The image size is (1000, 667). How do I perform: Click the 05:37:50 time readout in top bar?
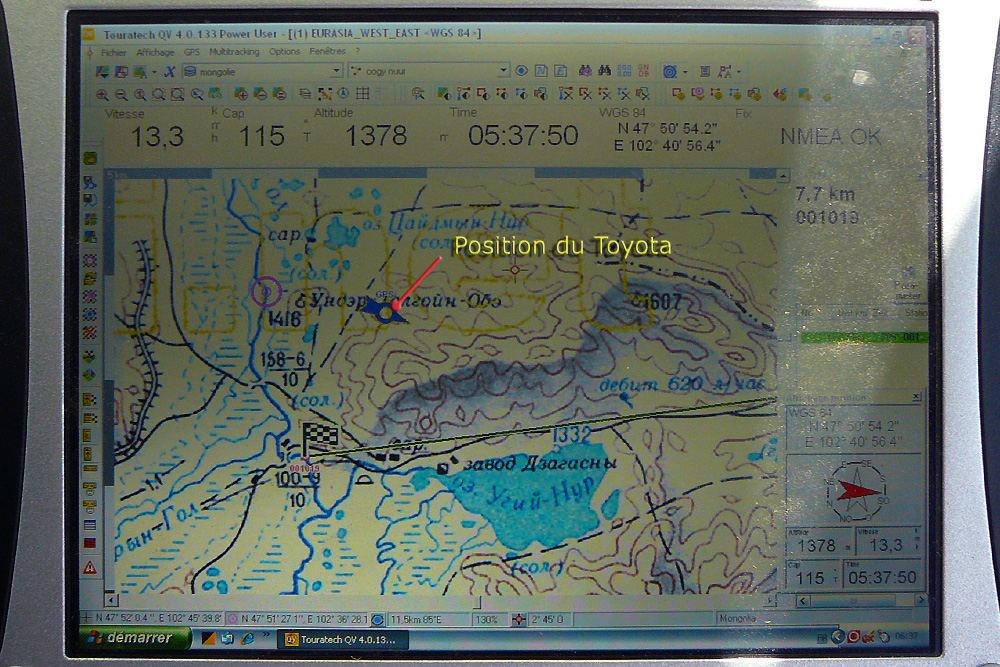[523, 135]
